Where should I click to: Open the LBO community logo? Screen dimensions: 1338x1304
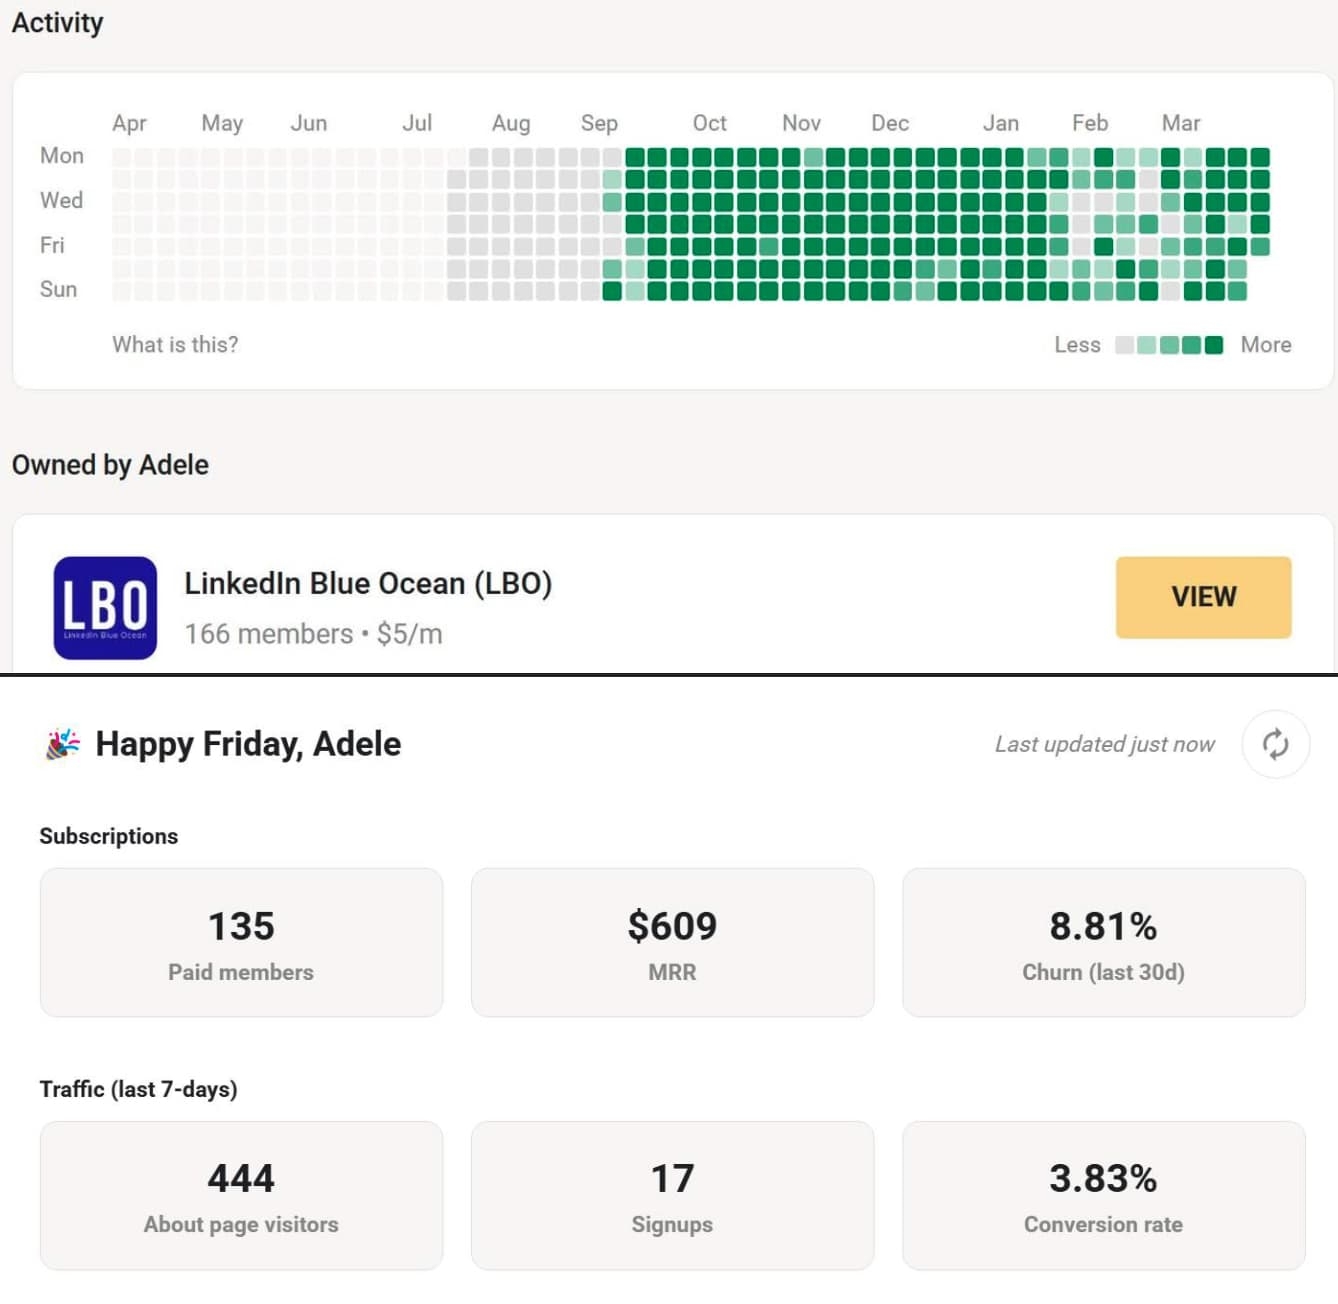click(105, 607)
